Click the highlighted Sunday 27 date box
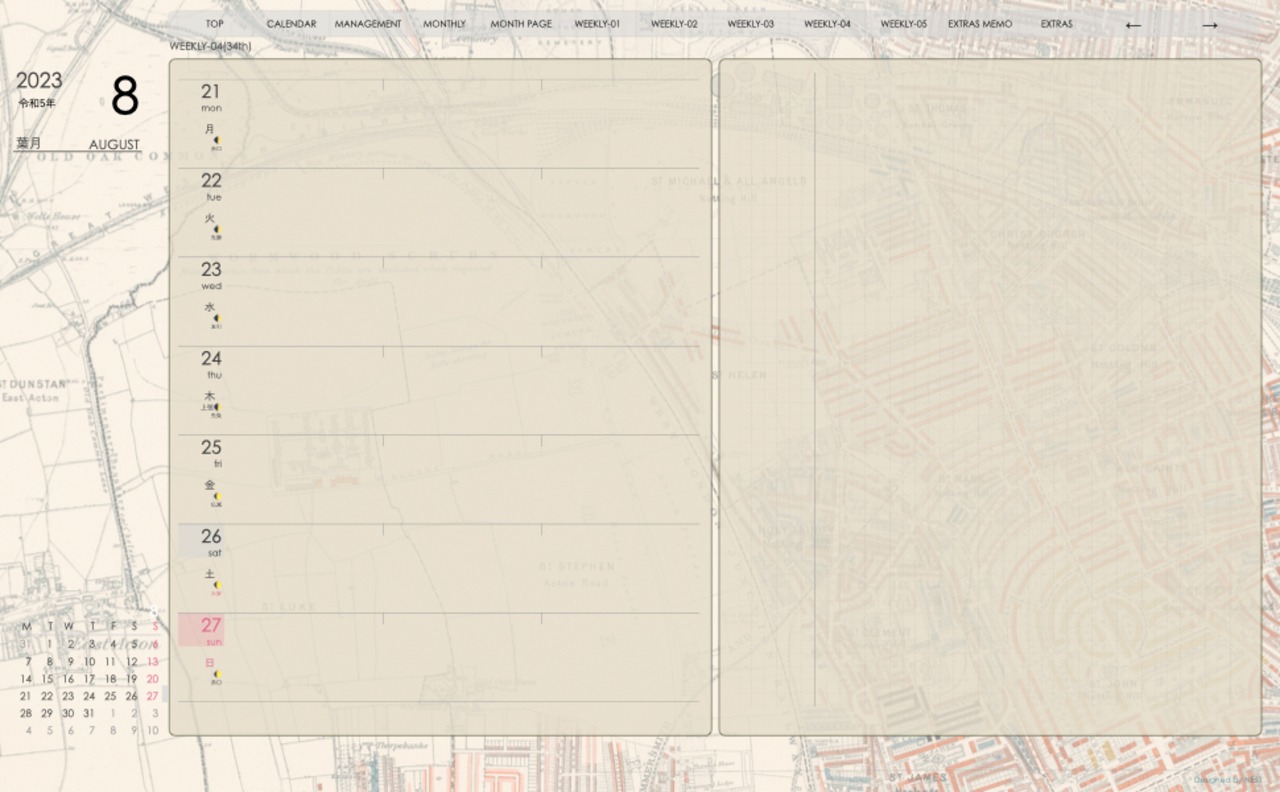Image resolution: width=1280 pixels, height=792 pixels. coord(202,630)
